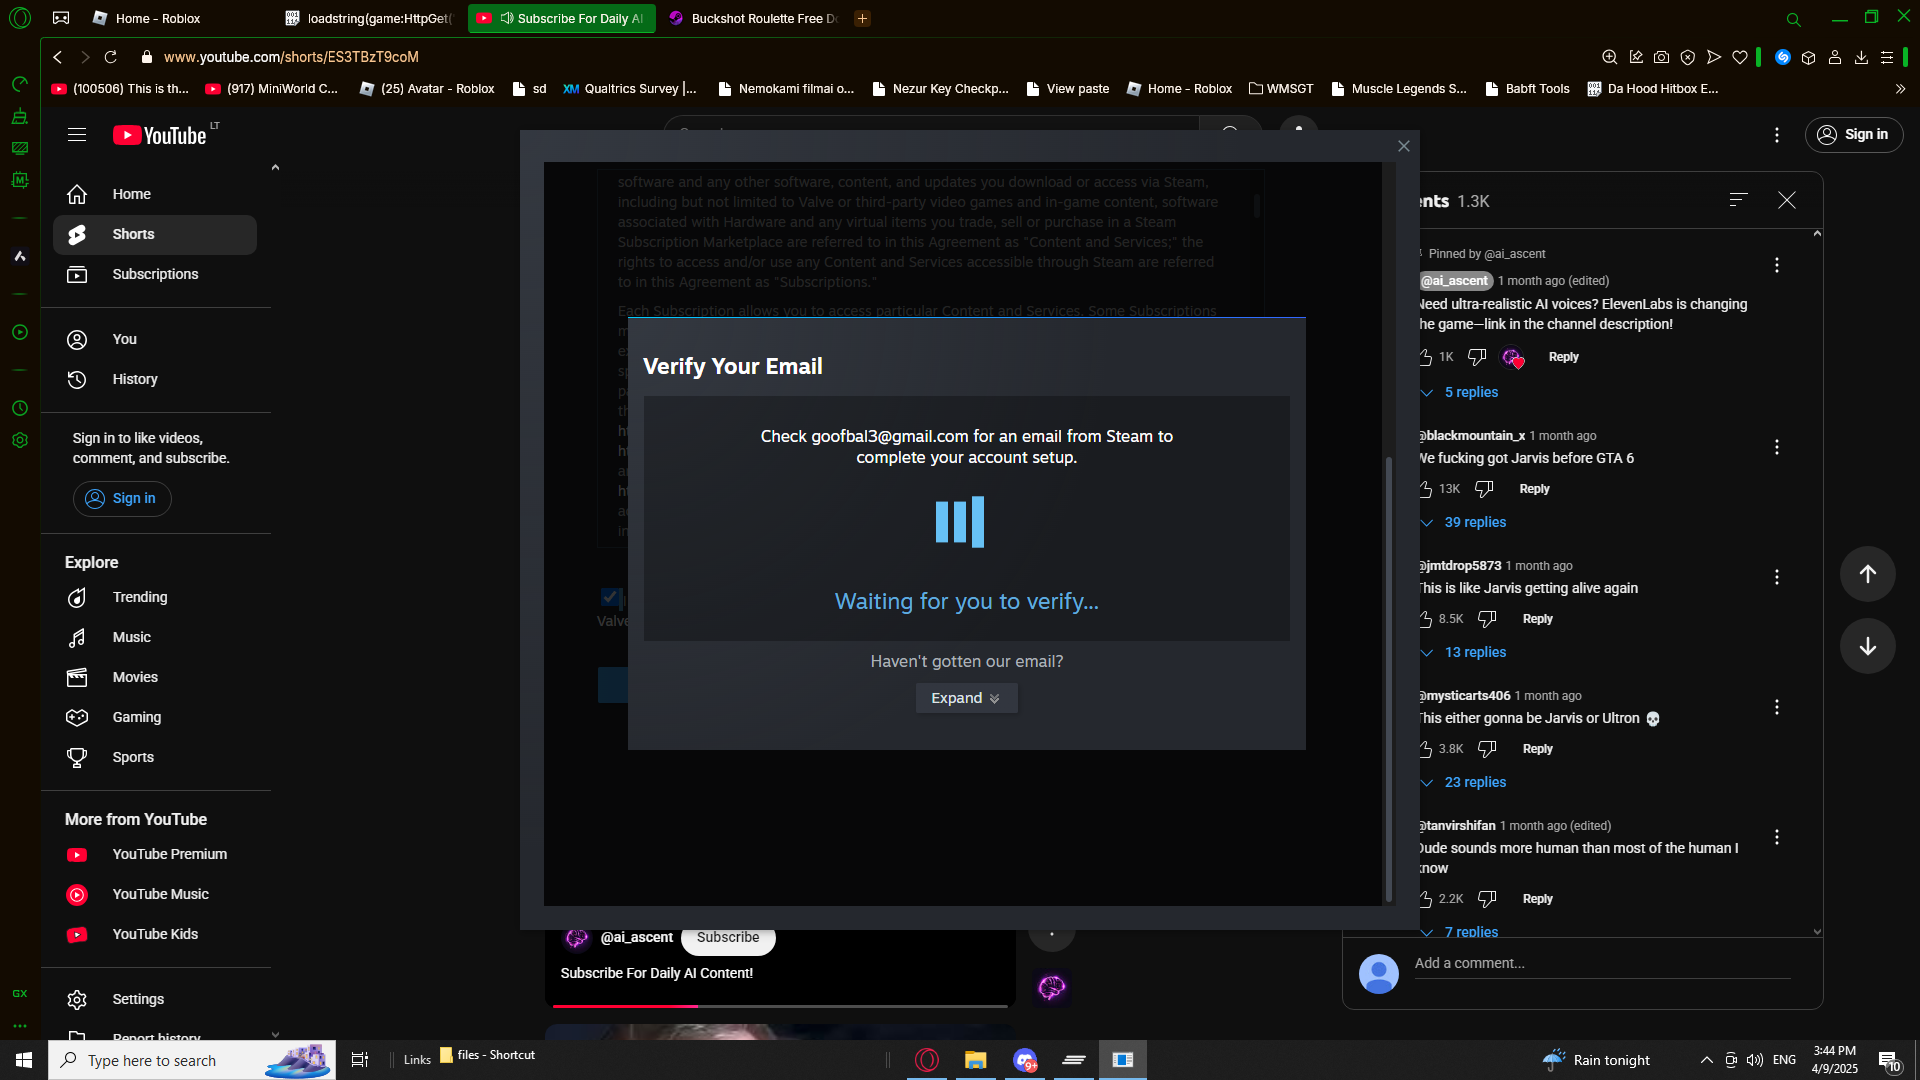Viewport: 1920px width, 1080px height.
Task: Expand 5 replies on pinned comment
Action: pyautogui.click(x=1461, y=392)
